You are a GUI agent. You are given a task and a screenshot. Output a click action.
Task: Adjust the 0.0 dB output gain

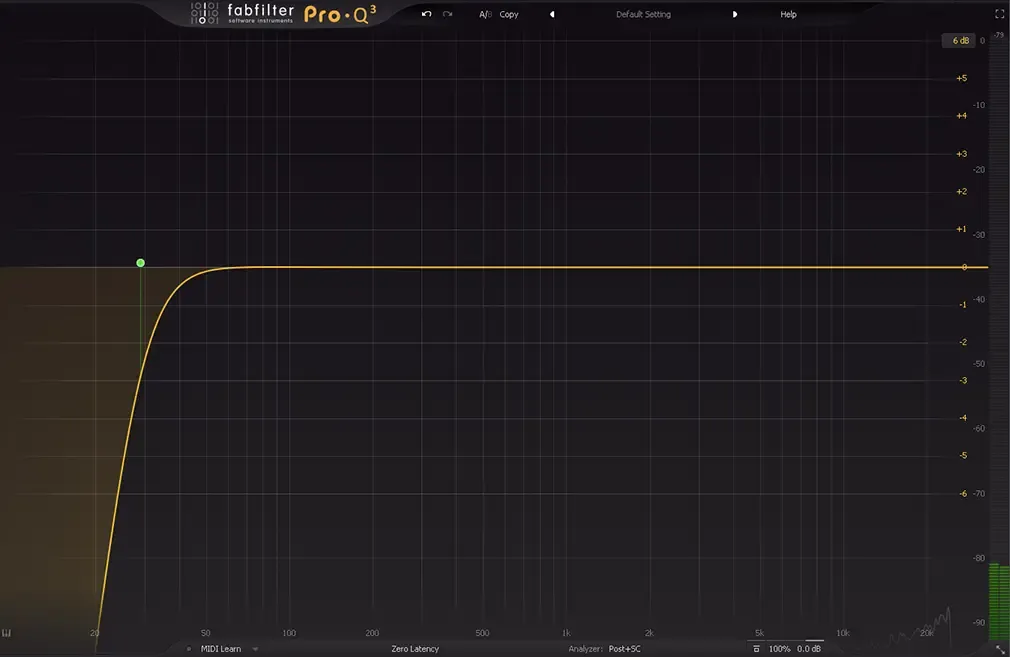click(809, 649)
